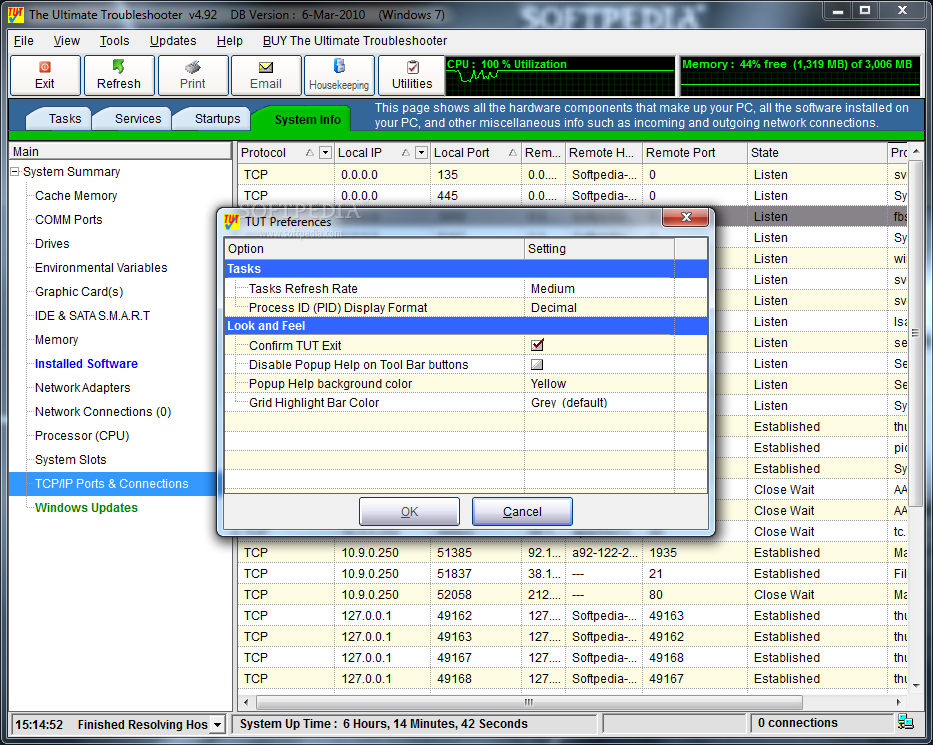Open the View menu

point(67,40)
